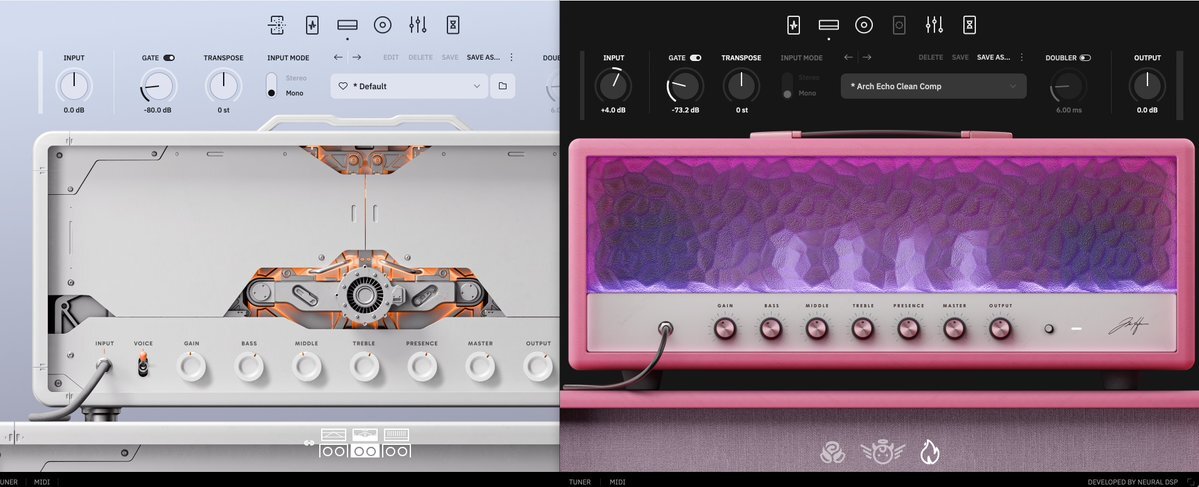Open preset options menu in right plugin

[x=1022, y=57]
